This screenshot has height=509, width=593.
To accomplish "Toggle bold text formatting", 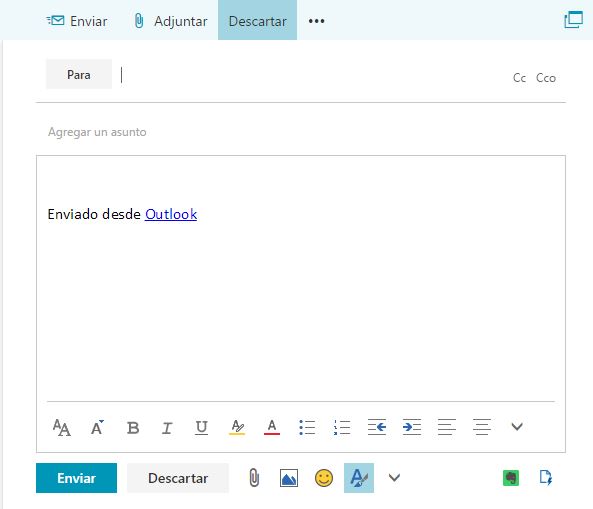I will pyautogui.click(x=133, y=428).
